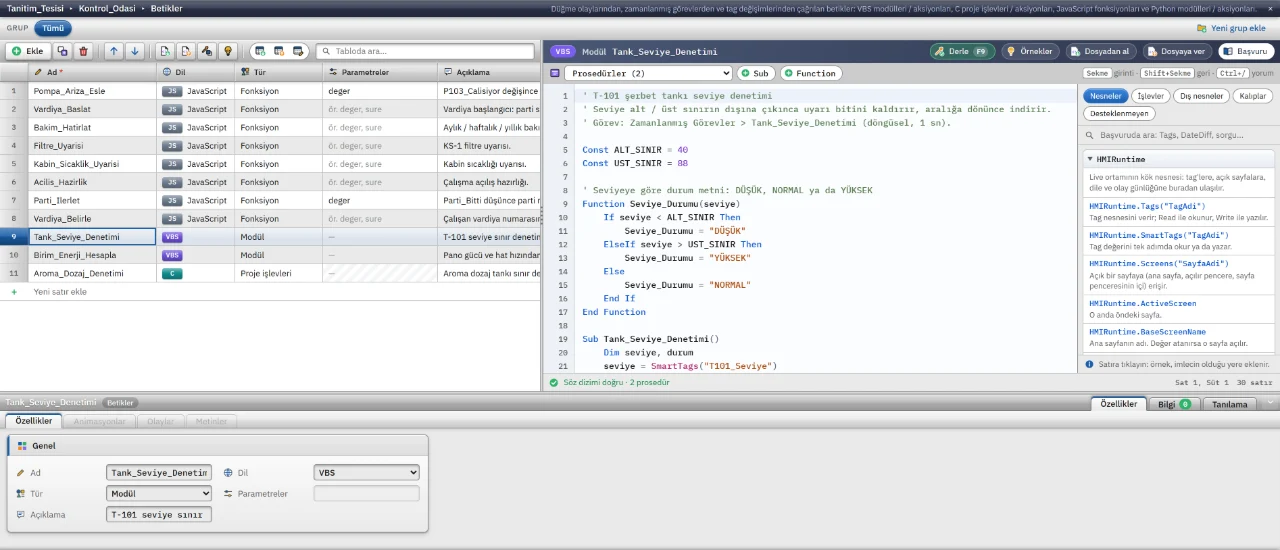This screenshot has height=550, width=1280.
Task: Select the Tümü group filter pill
Action: click(53, 28)
